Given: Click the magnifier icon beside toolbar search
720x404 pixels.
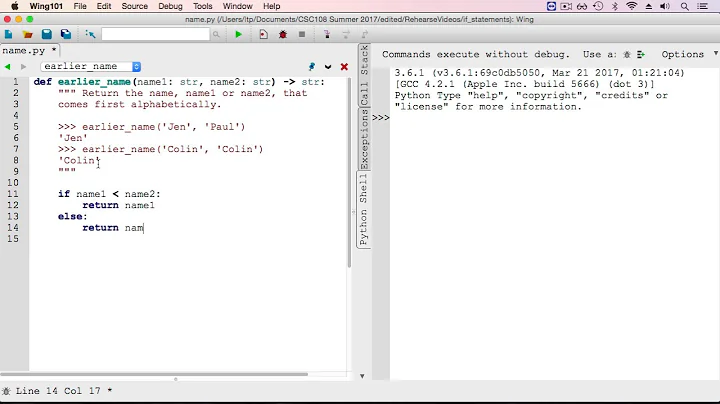Looking at the screenshot, I should click(216, 34).
